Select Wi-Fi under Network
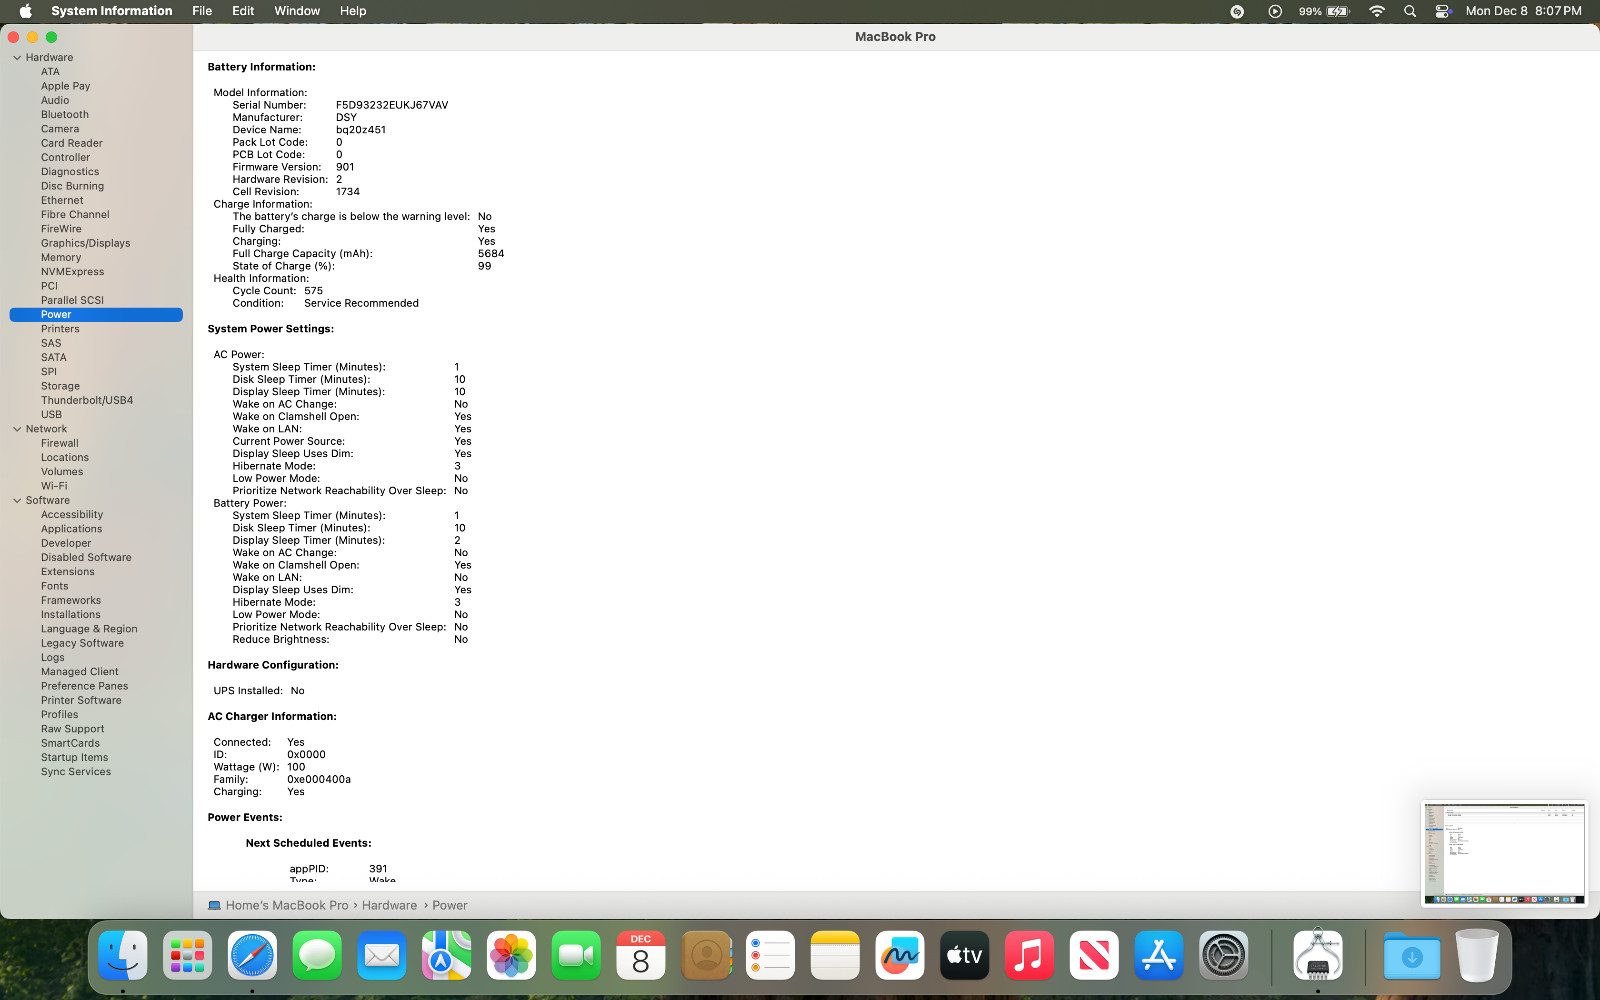Screen dimensions: 1600x1000 pyautogui.click(x=54, y=486)
